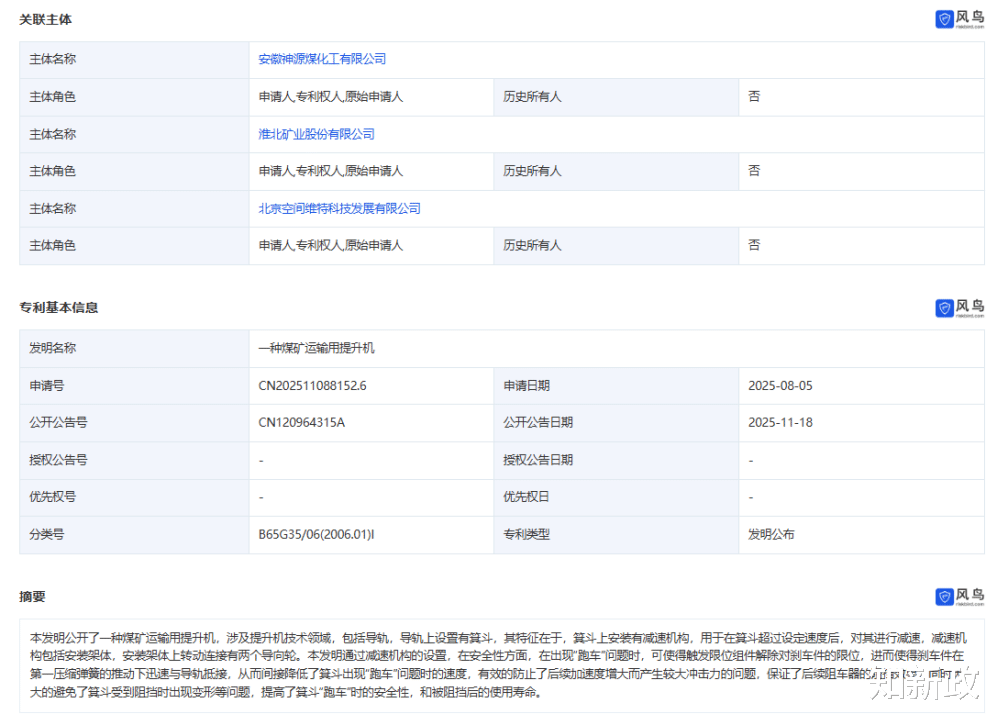998x725 pixels.
Task: Click the 风鸟 logo beside 关联主体 heading
Action: pyautogui.click(x=959, y=19)
